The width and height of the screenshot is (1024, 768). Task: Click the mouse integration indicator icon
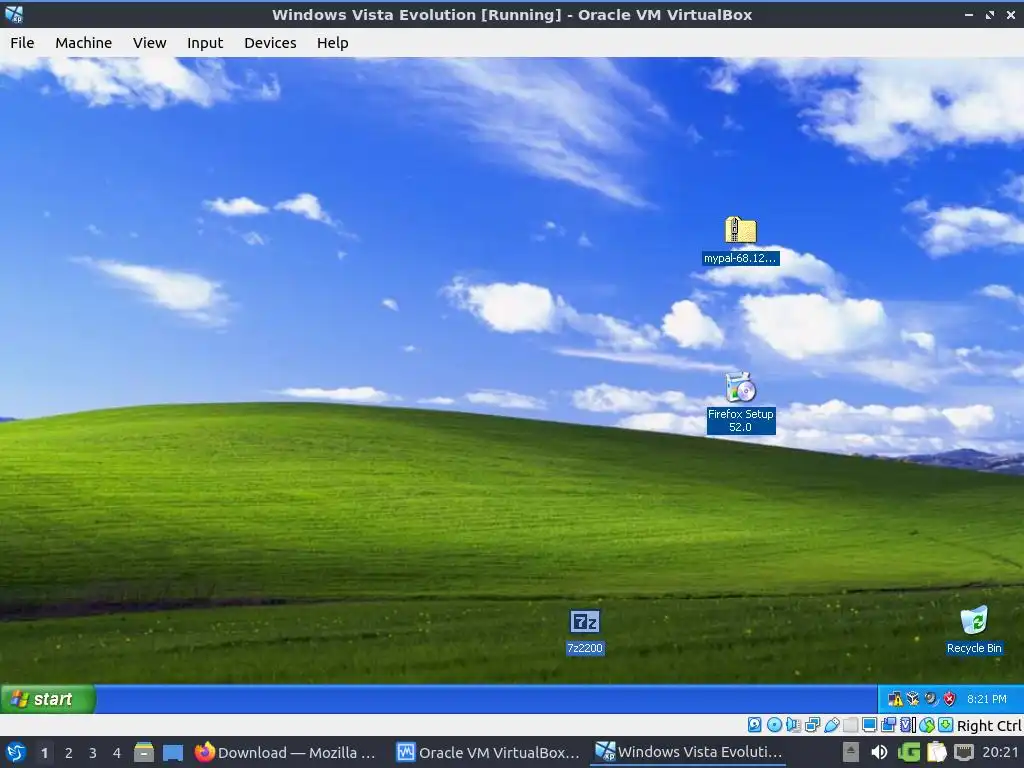coord(927,725)
